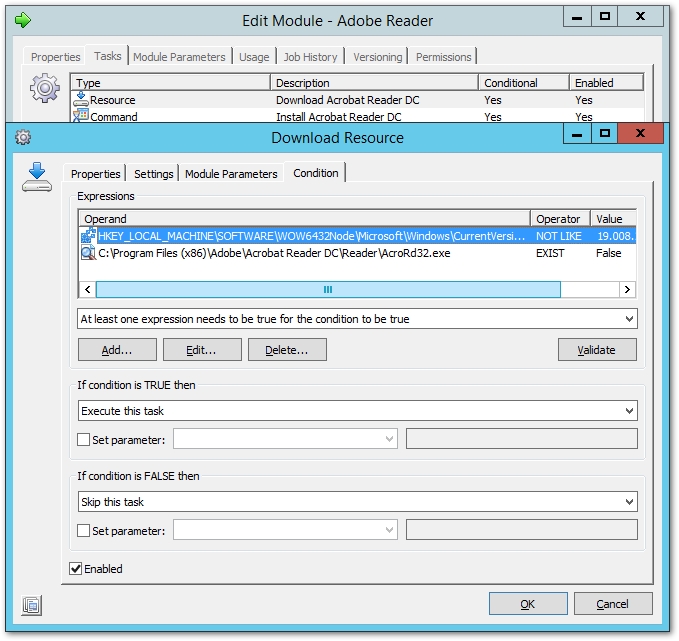Select the AcroRd32.exe expression row
Viewport: 679px width, 641px height.
tap(358, 253)
